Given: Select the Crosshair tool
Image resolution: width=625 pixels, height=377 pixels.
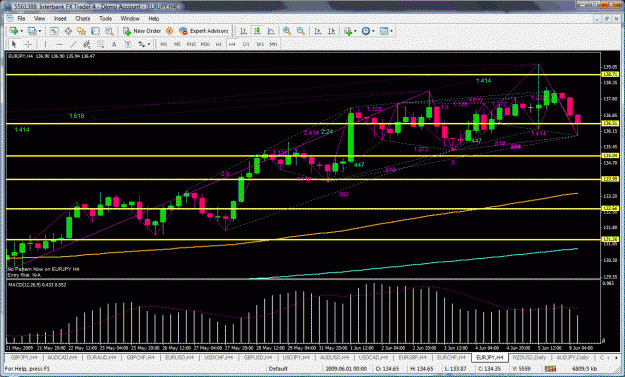Looking at the screenshot, I should pyautogui.click(x=28, y=44).
